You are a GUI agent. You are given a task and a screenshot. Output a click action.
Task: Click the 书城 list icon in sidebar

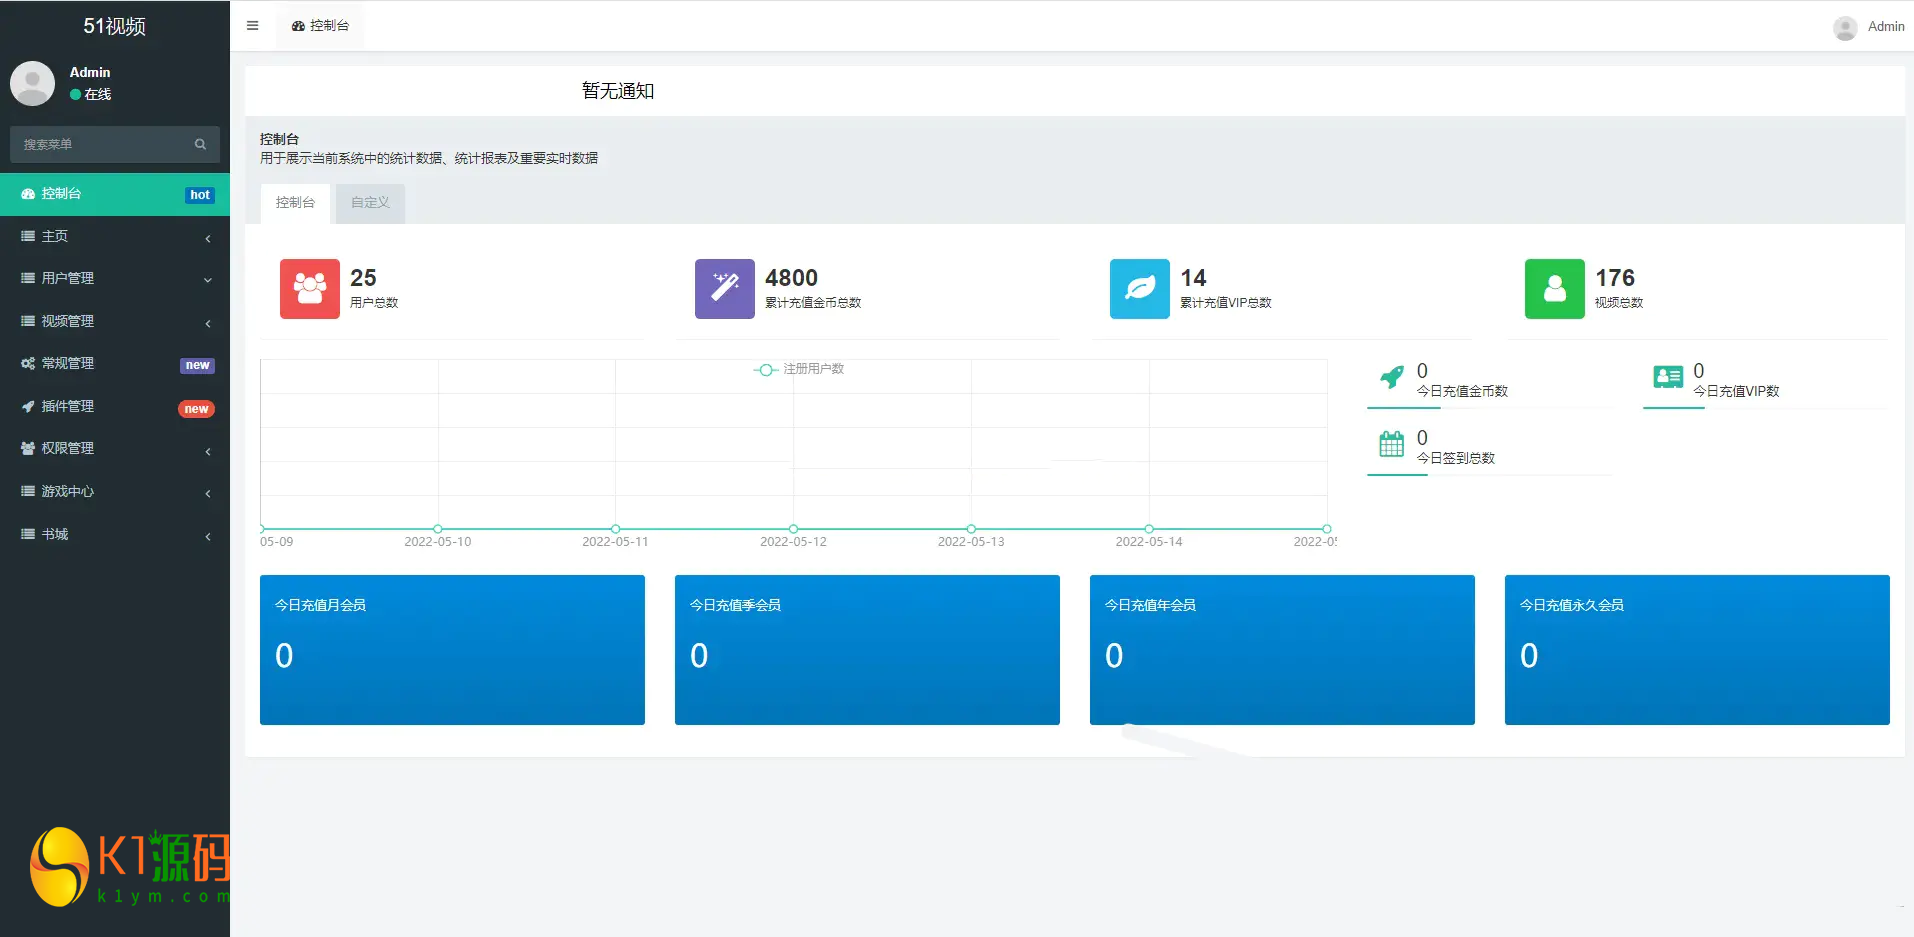pos(28,534)
